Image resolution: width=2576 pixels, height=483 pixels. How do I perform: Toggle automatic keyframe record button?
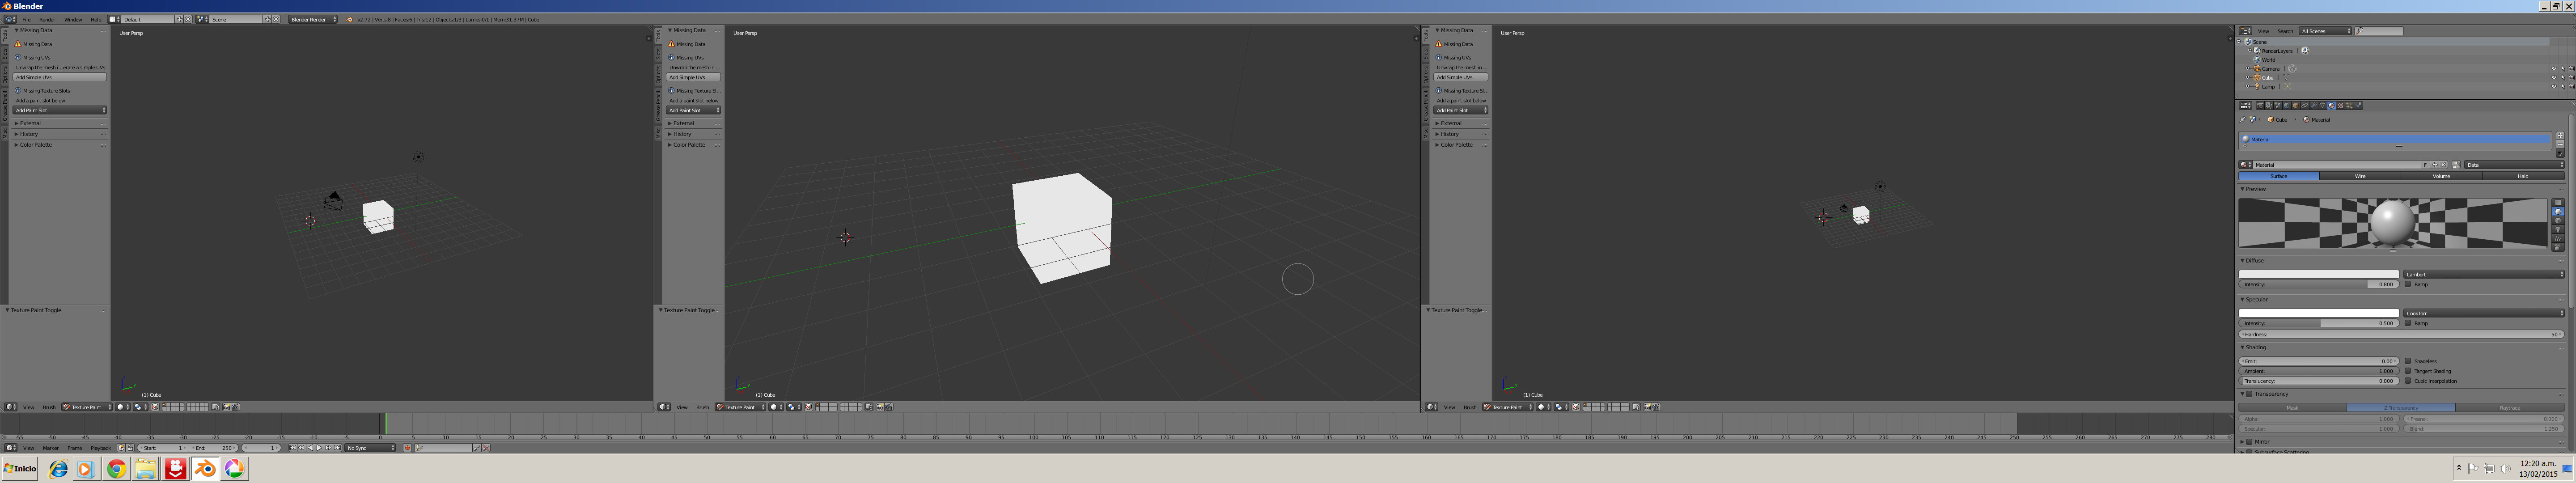(407, 448)
